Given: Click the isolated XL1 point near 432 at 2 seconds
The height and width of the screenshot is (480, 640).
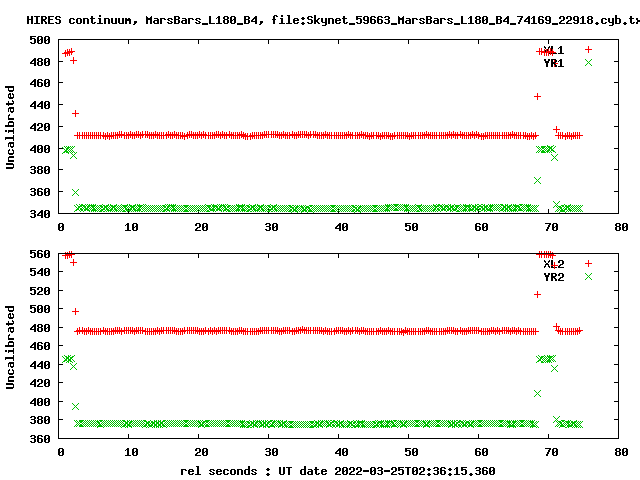Looking at the screenshot, I should (75, 113).
